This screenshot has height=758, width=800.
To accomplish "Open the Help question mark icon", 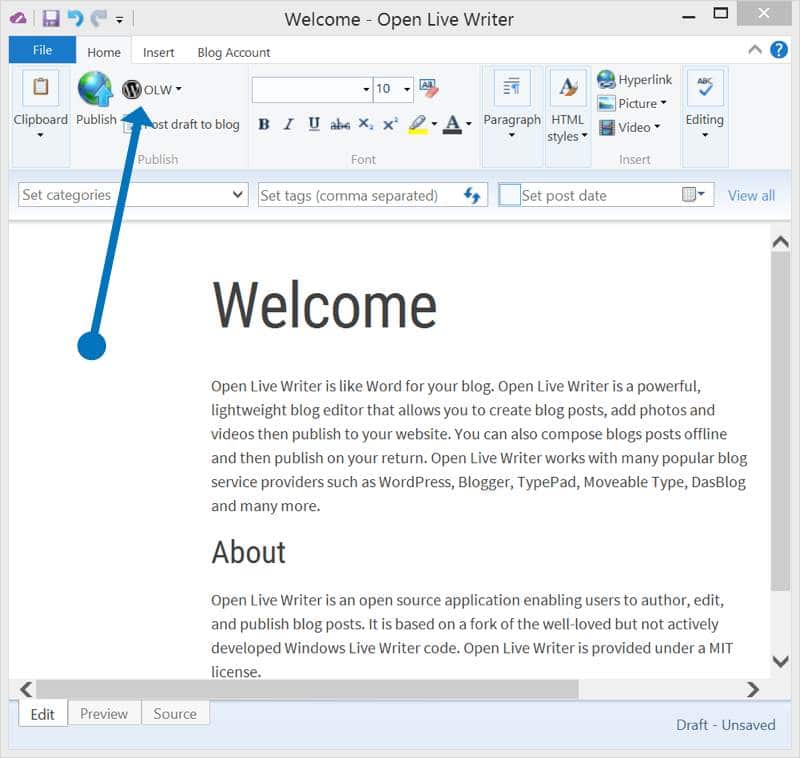I will pos(778,49).
